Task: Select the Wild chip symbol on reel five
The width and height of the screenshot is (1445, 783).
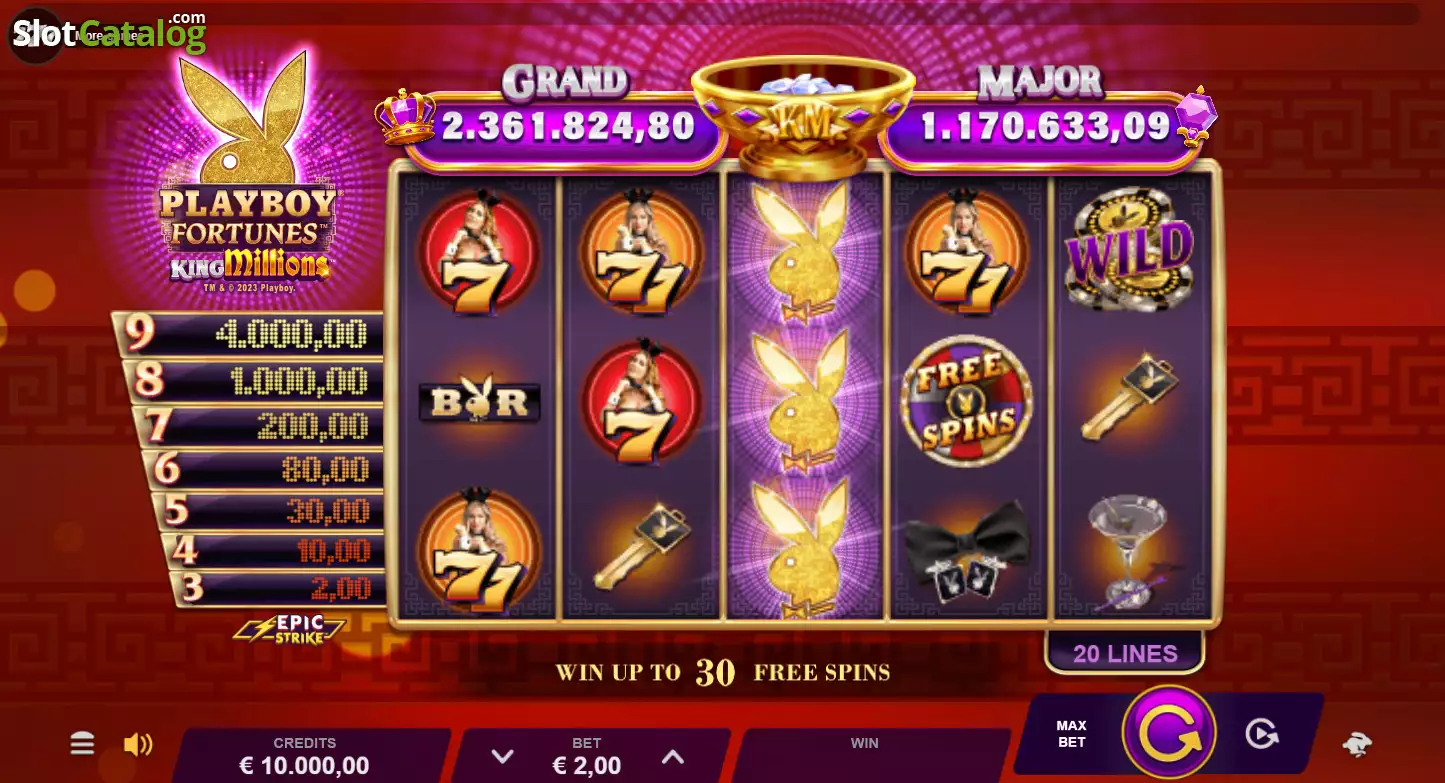Action: pos(1130,246)
